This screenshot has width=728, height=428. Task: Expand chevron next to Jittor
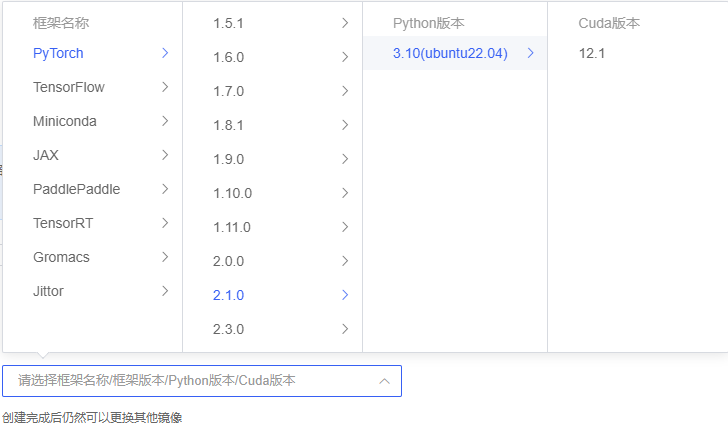[165, 291]
